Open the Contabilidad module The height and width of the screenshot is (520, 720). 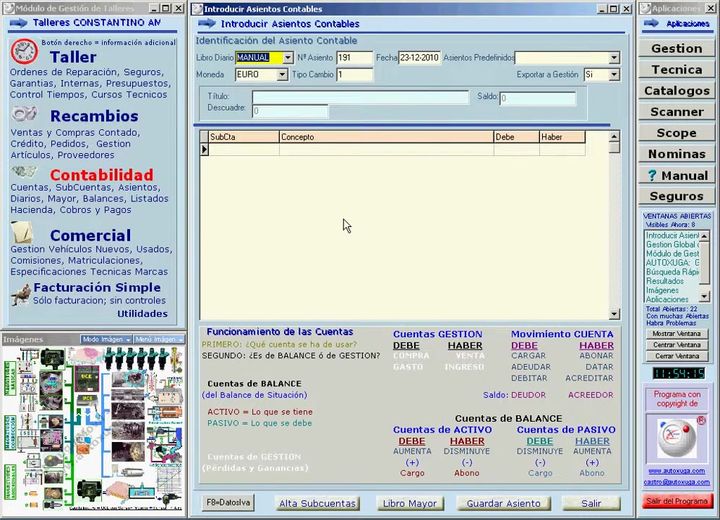pos(101,175)
